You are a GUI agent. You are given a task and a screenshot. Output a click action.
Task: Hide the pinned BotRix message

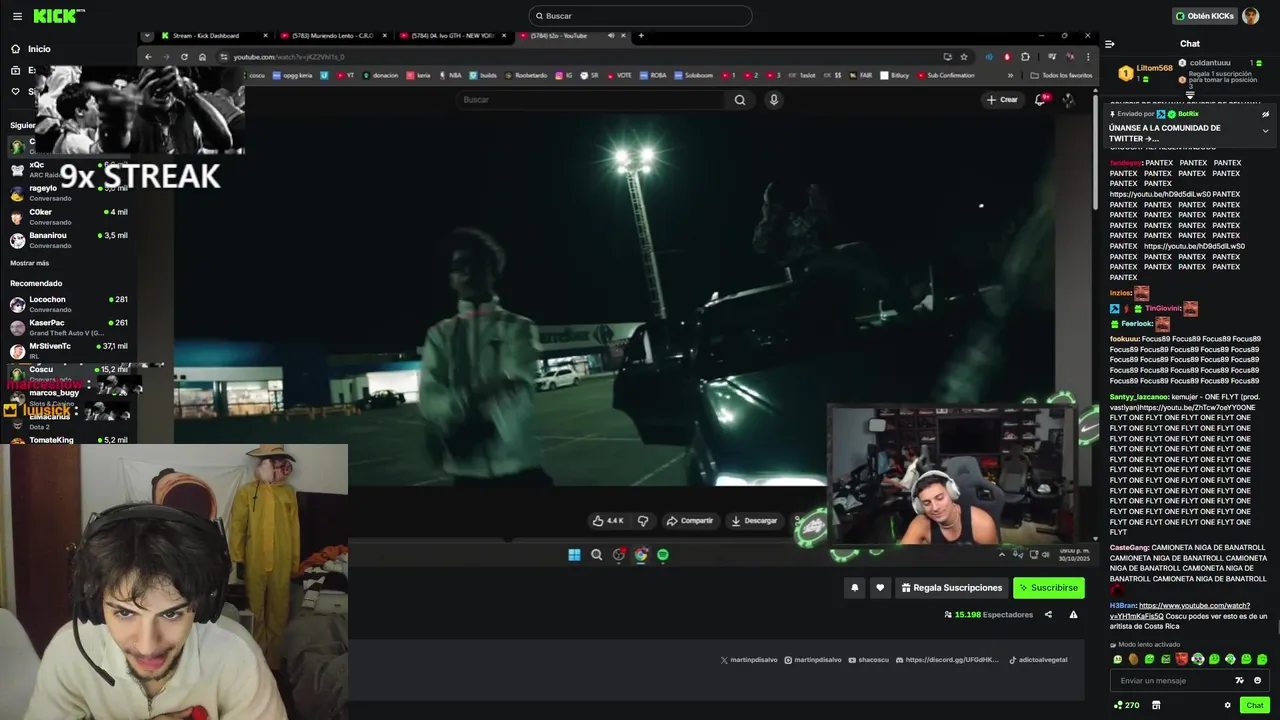click(x=1265, y=114)
